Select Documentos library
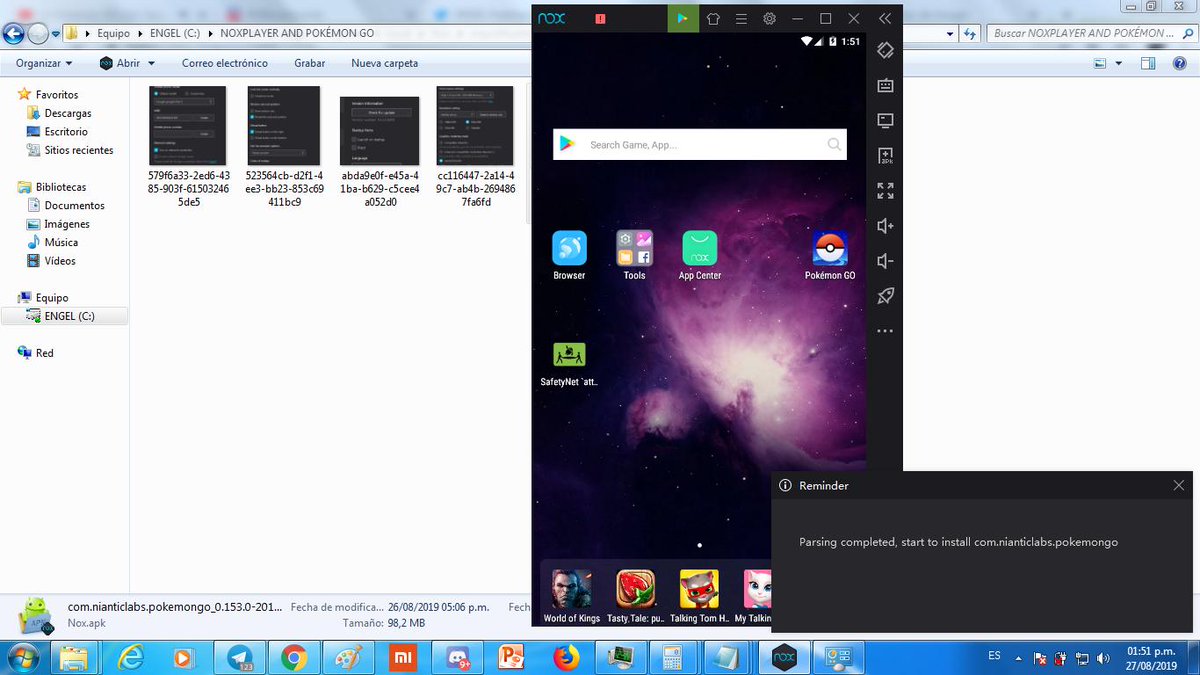1200x675 pixels. 74,205
